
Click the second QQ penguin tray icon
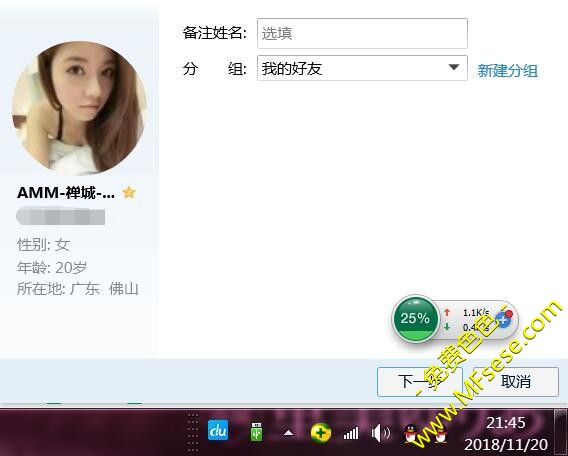(440, 433)
